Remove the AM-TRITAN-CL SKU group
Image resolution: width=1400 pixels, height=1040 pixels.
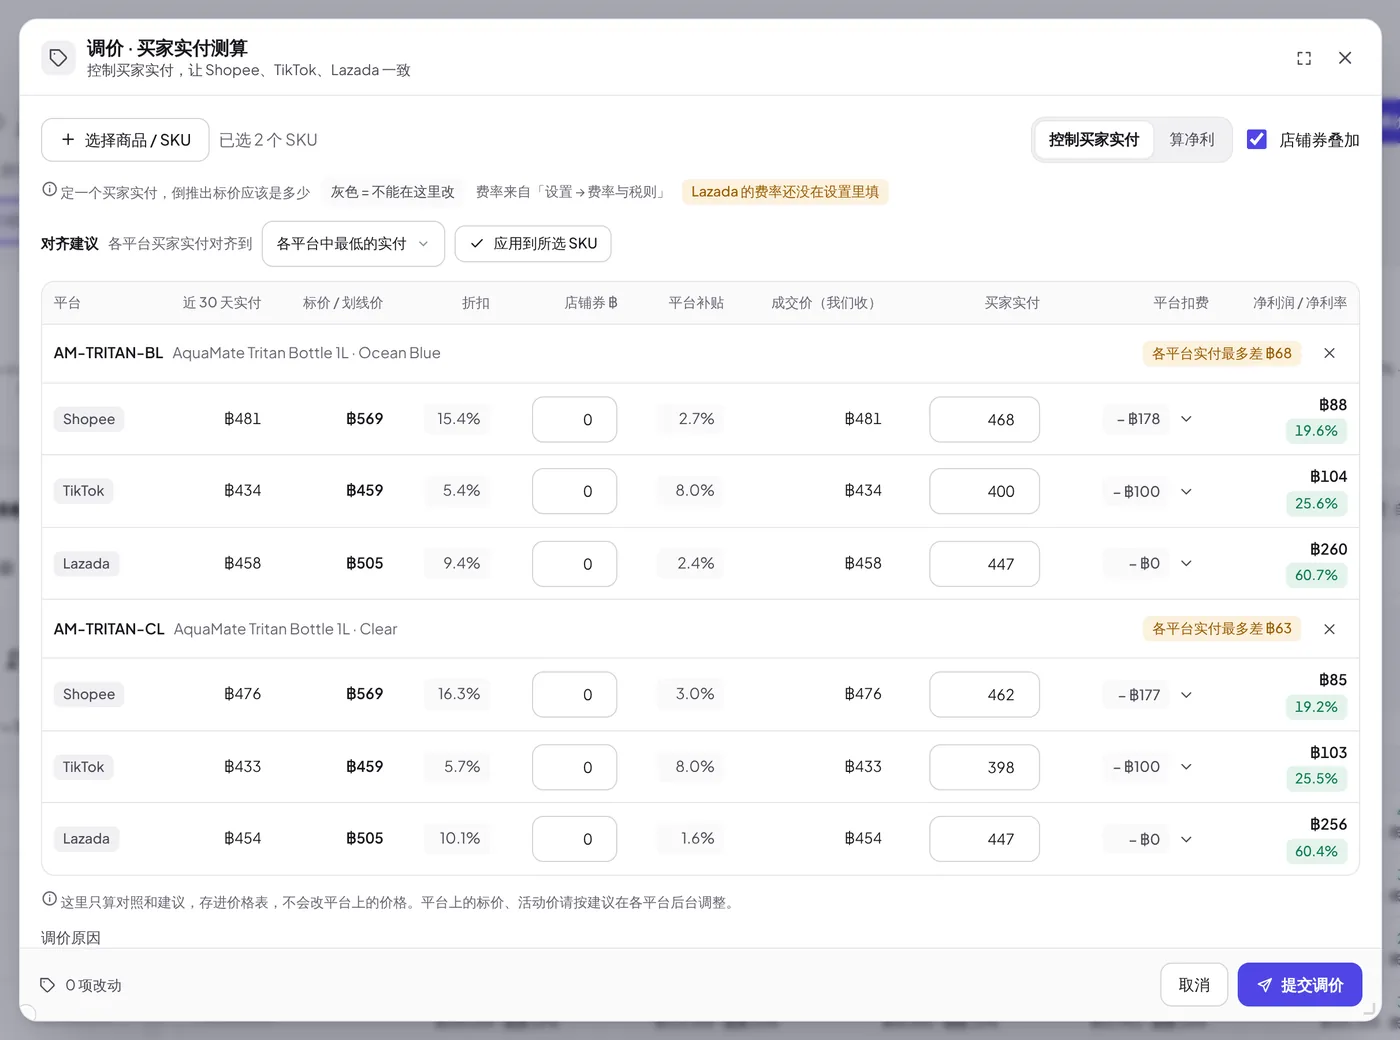pos(1329,629)
